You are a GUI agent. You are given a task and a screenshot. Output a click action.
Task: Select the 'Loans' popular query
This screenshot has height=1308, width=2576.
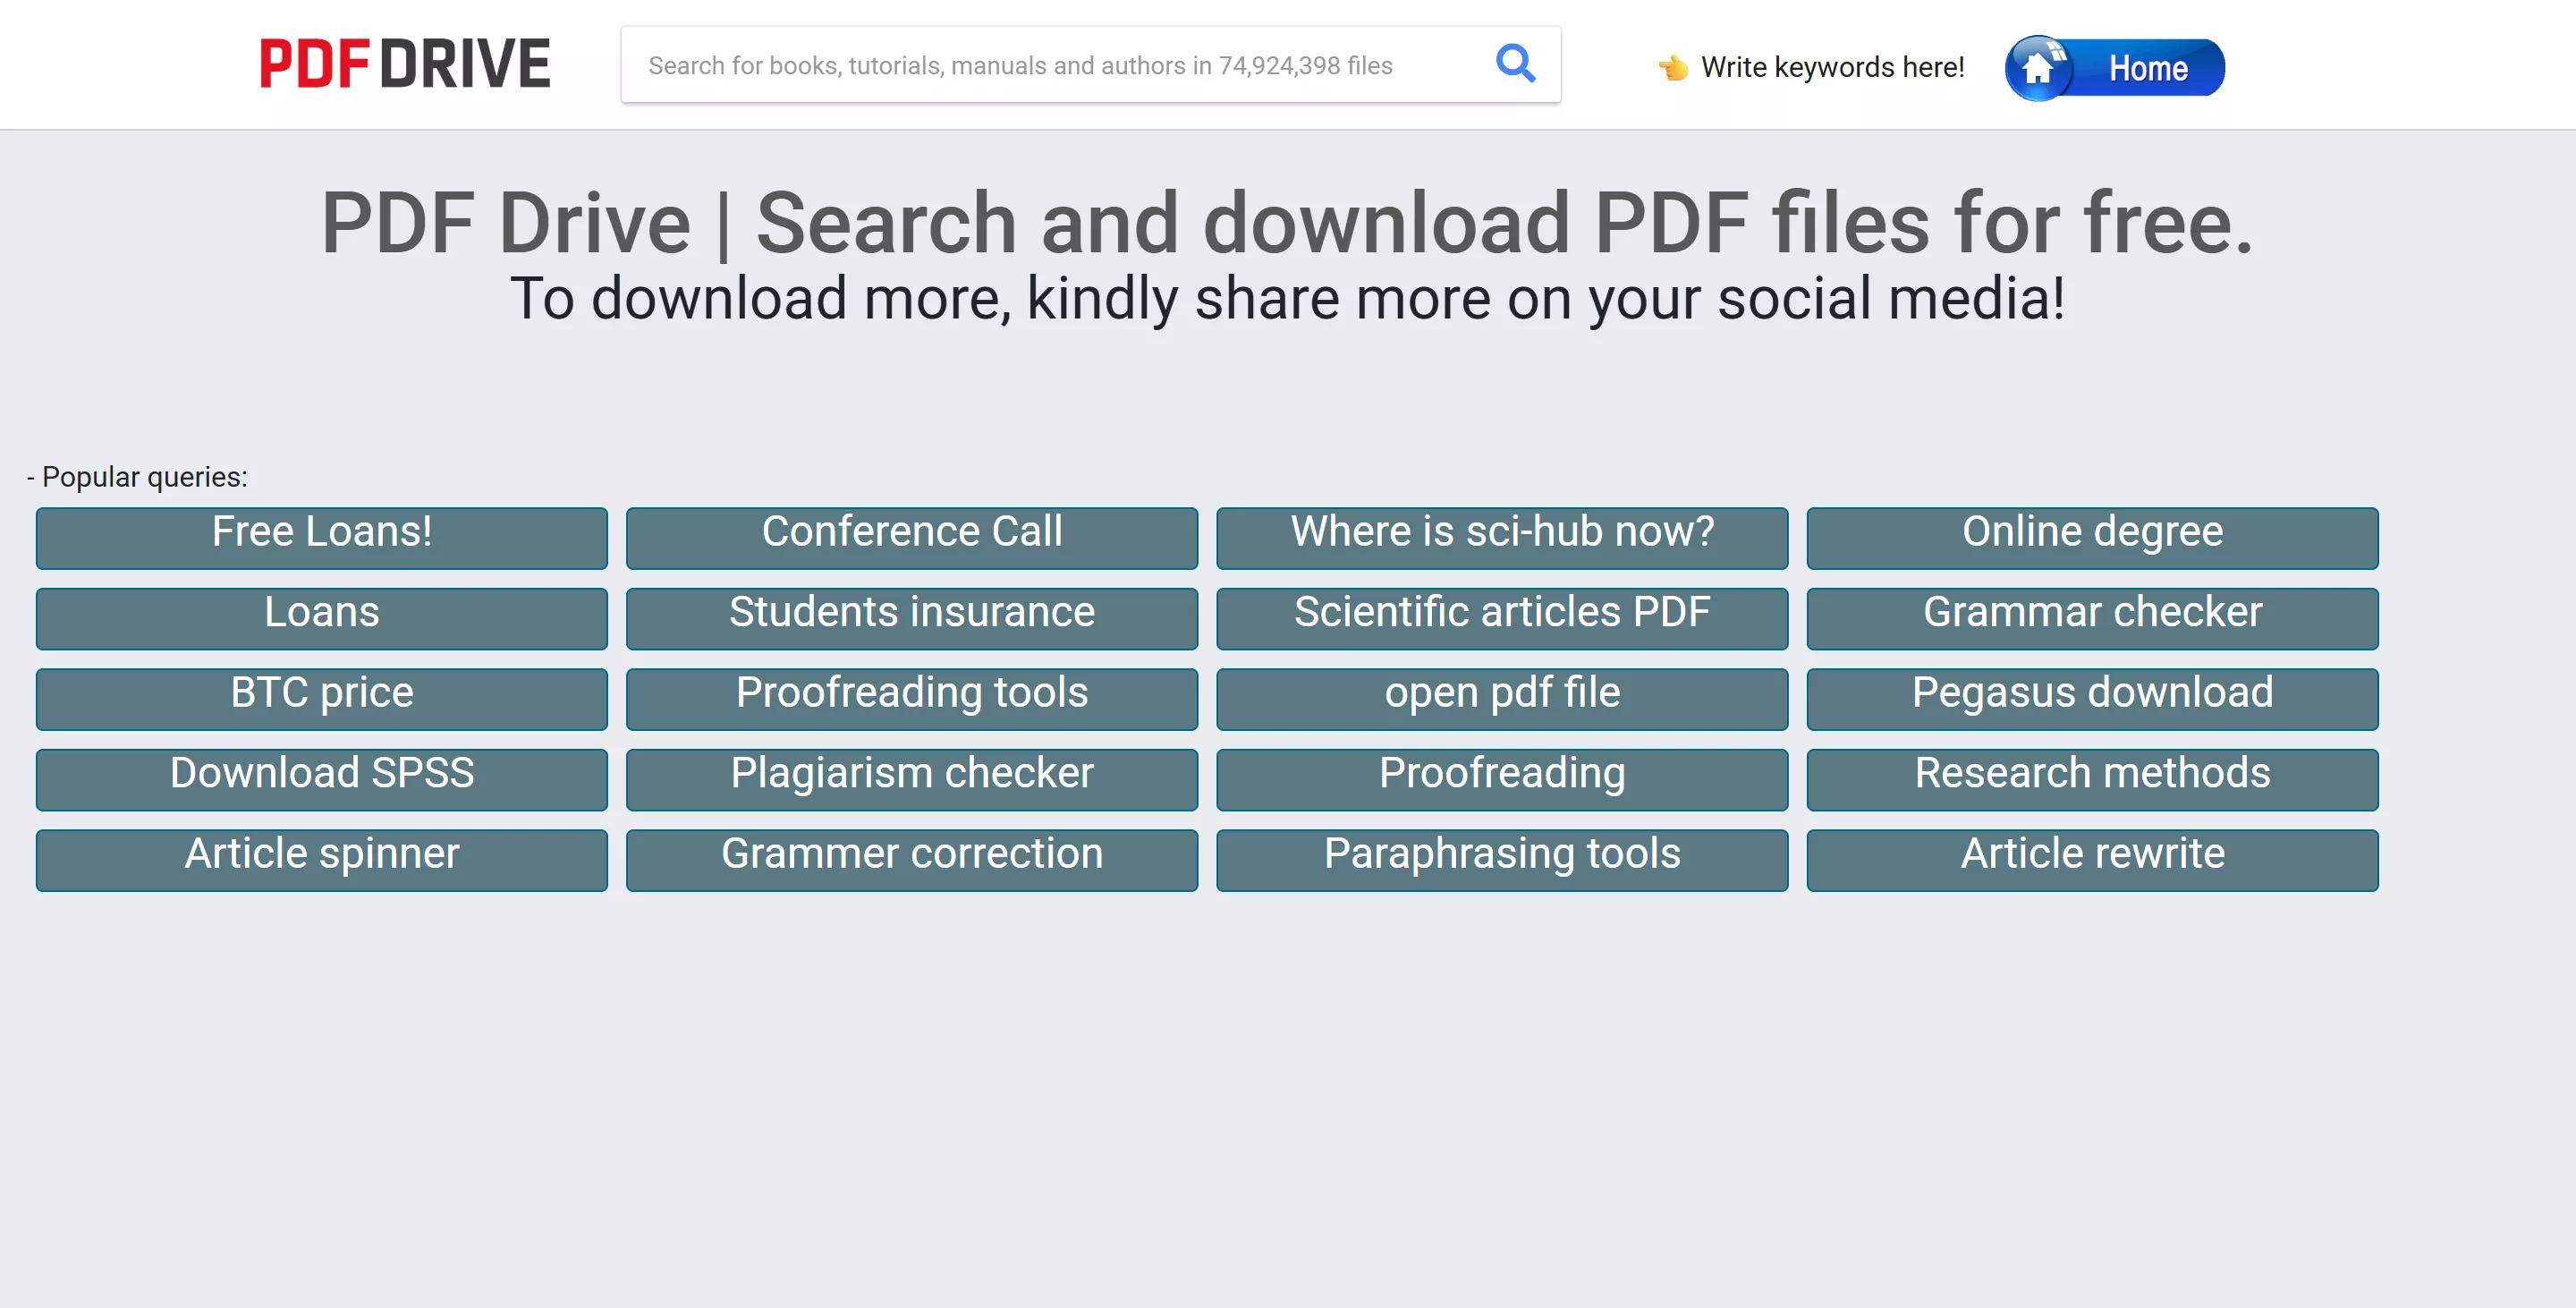click(321, 618)
